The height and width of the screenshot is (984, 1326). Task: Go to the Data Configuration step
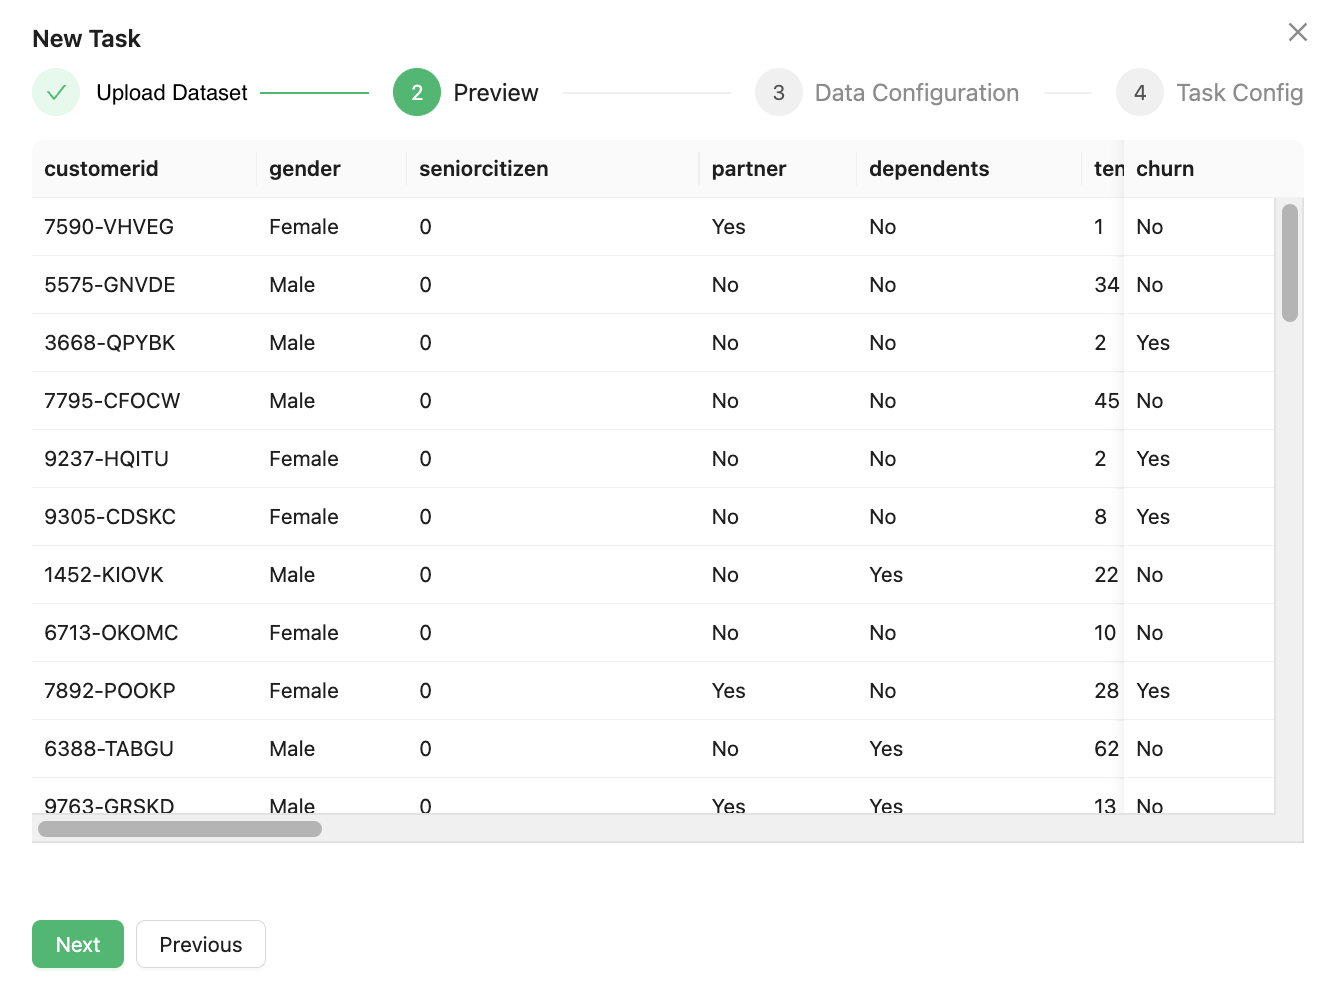click(916, 93)
